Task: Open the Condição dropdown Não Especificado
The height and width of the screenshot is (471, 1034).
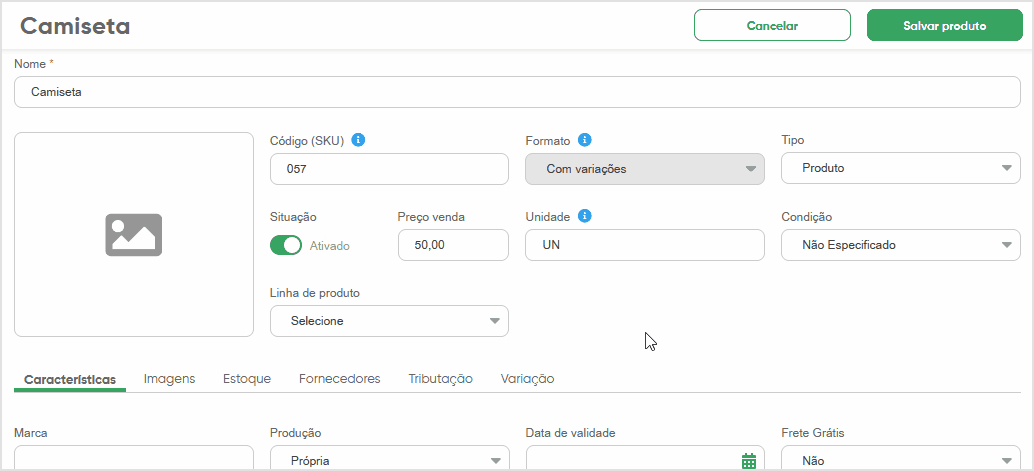Action: pos(901,245)
